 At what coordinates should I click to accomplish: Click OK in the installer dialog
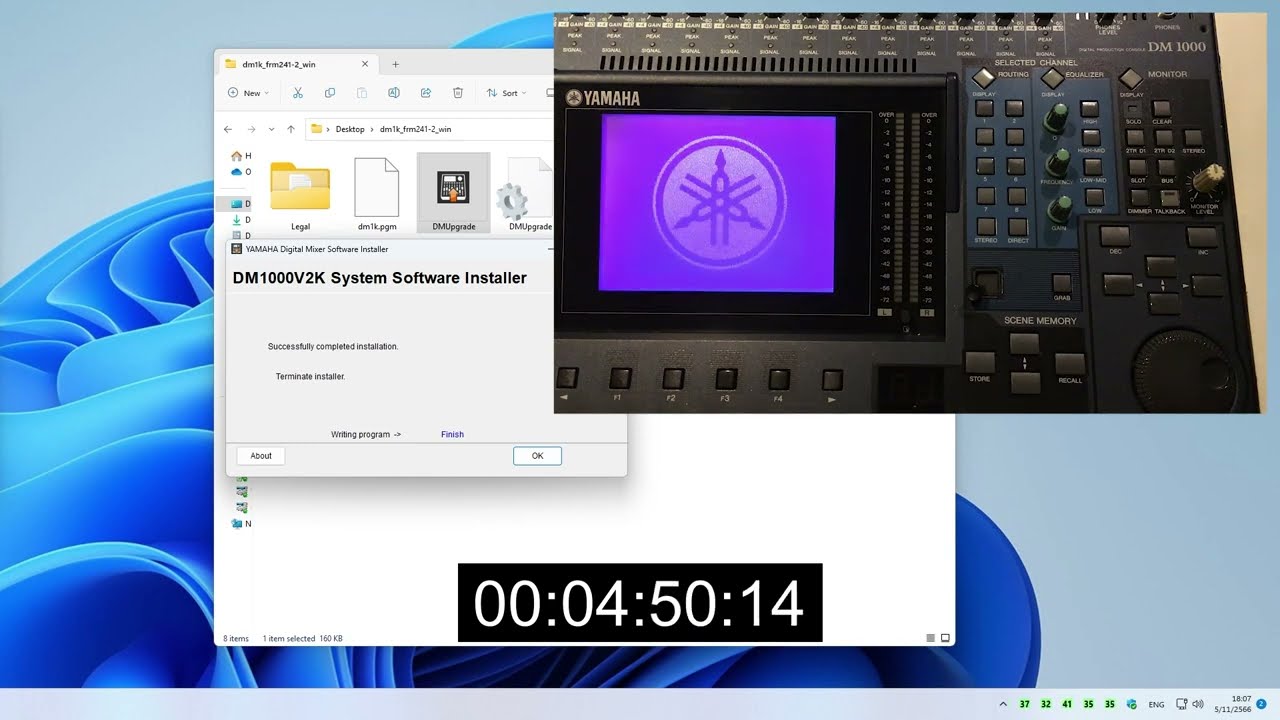click(537, 455)
